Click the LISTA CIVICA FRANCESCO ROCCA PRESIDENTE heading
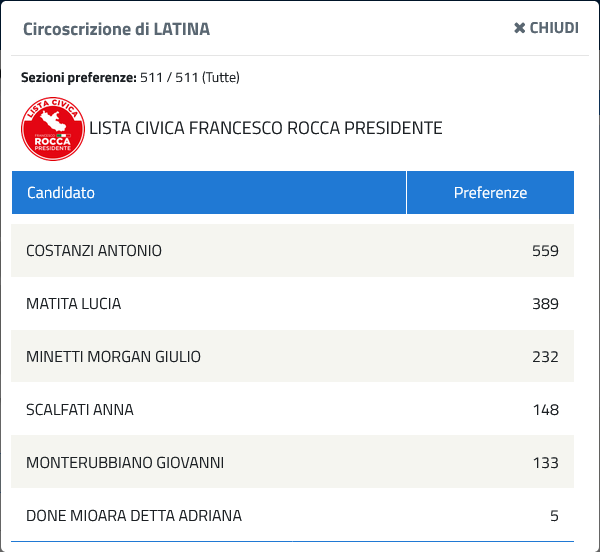 (266, 128)
